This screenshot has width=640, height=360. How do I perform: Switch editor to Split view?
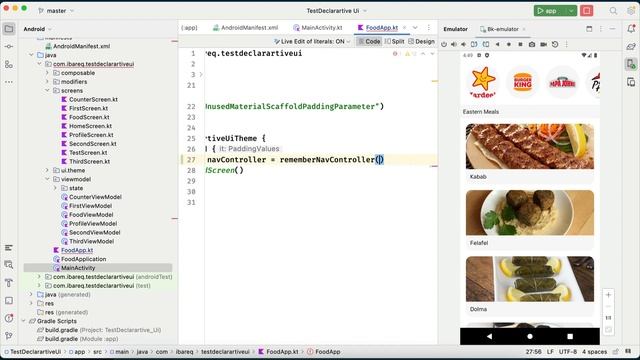[394, 41]
